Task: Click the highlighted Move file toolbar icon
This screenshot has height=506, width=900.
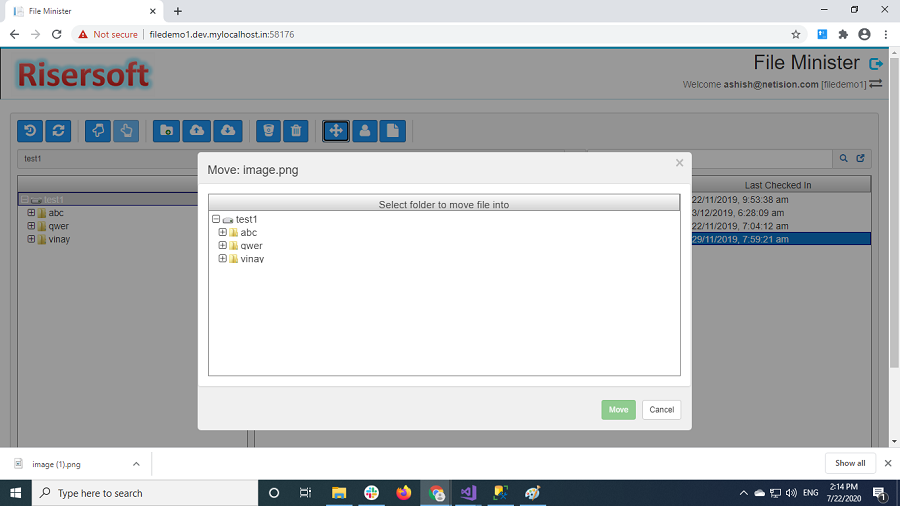Action: pos(336,131)
